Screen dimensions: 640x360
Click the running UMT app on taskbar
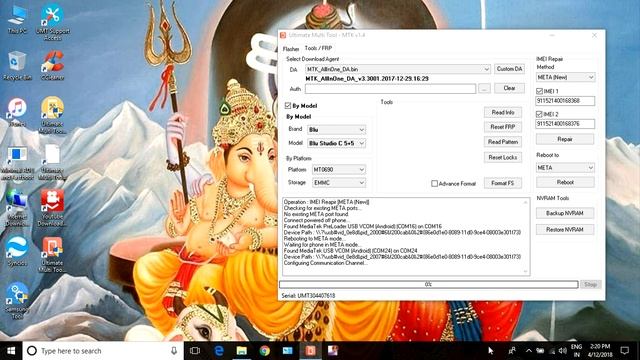[x=310, y=351]
